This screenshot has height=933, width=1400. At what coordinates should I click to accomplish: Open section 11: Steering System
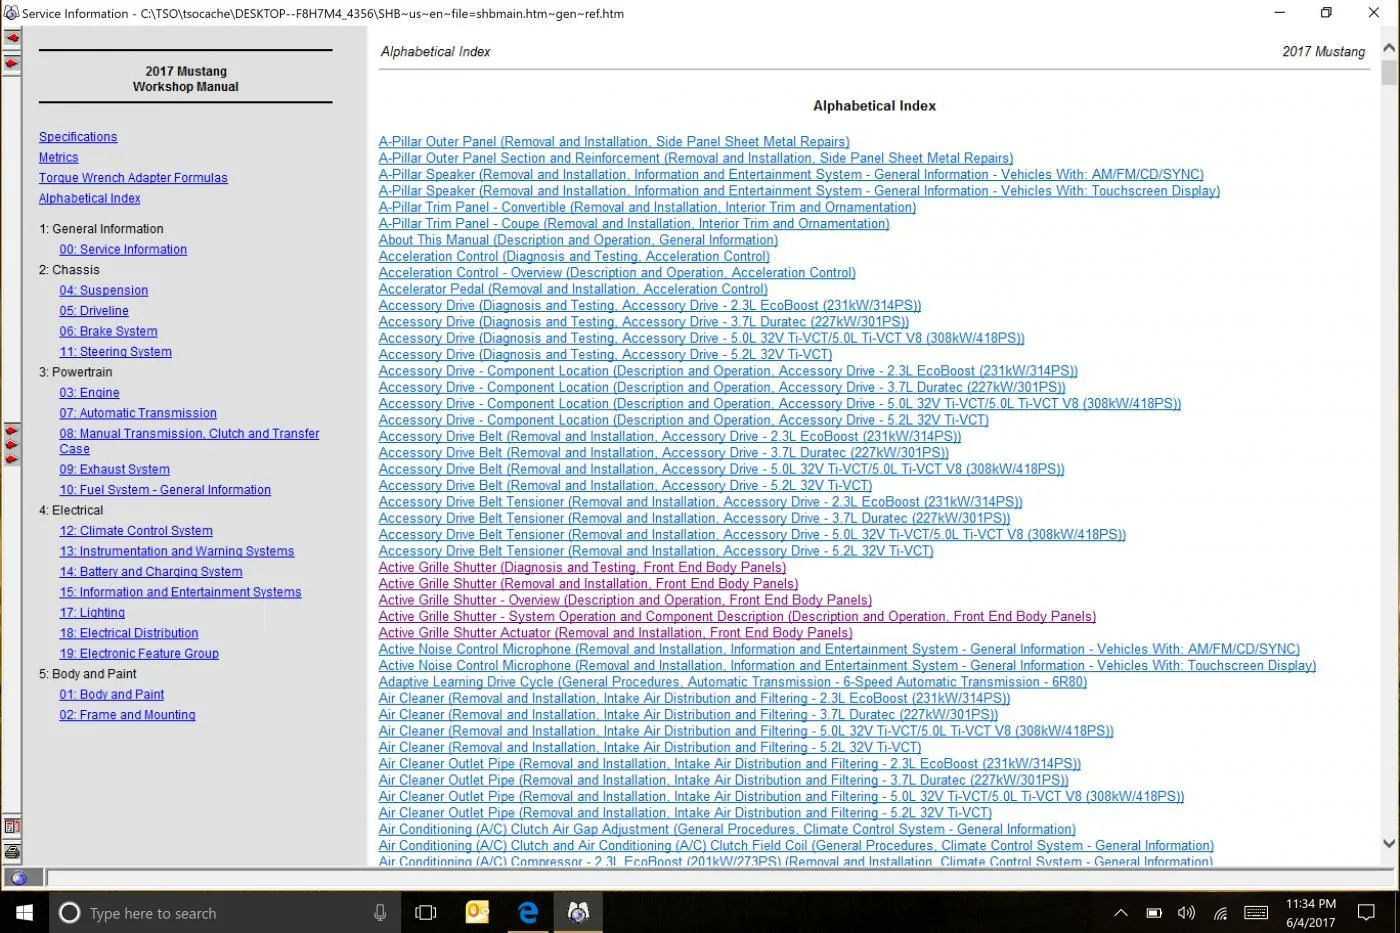coord(115,352)
